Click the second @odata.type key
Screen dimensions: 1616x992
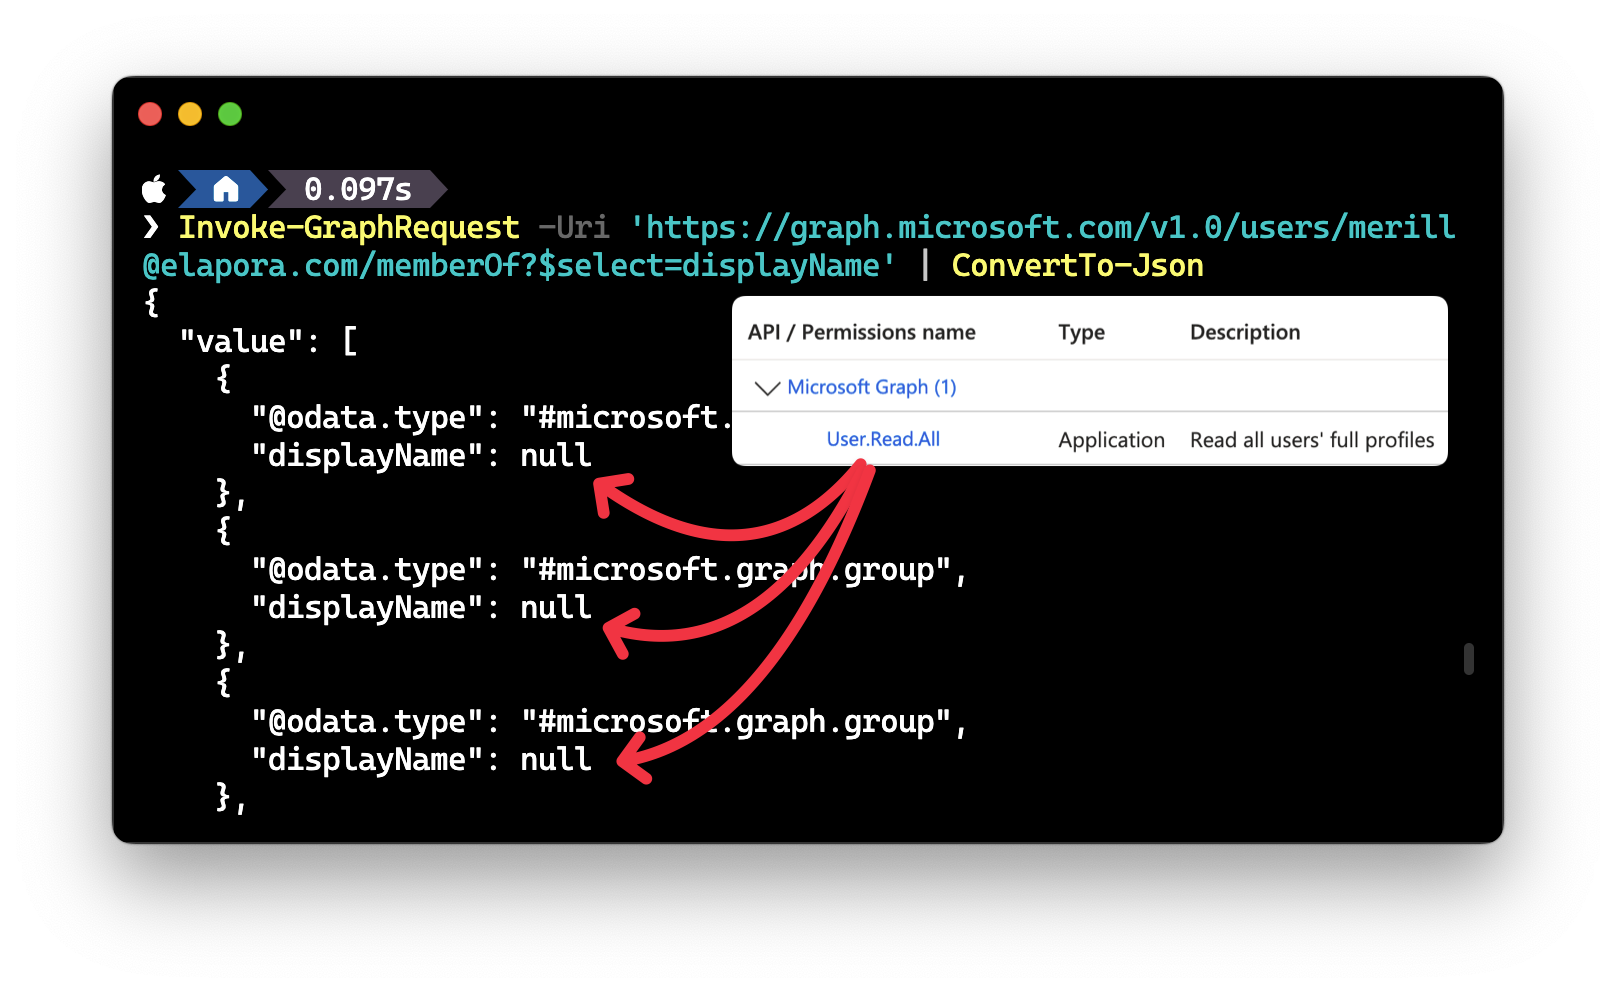click(x=367, y=570)
